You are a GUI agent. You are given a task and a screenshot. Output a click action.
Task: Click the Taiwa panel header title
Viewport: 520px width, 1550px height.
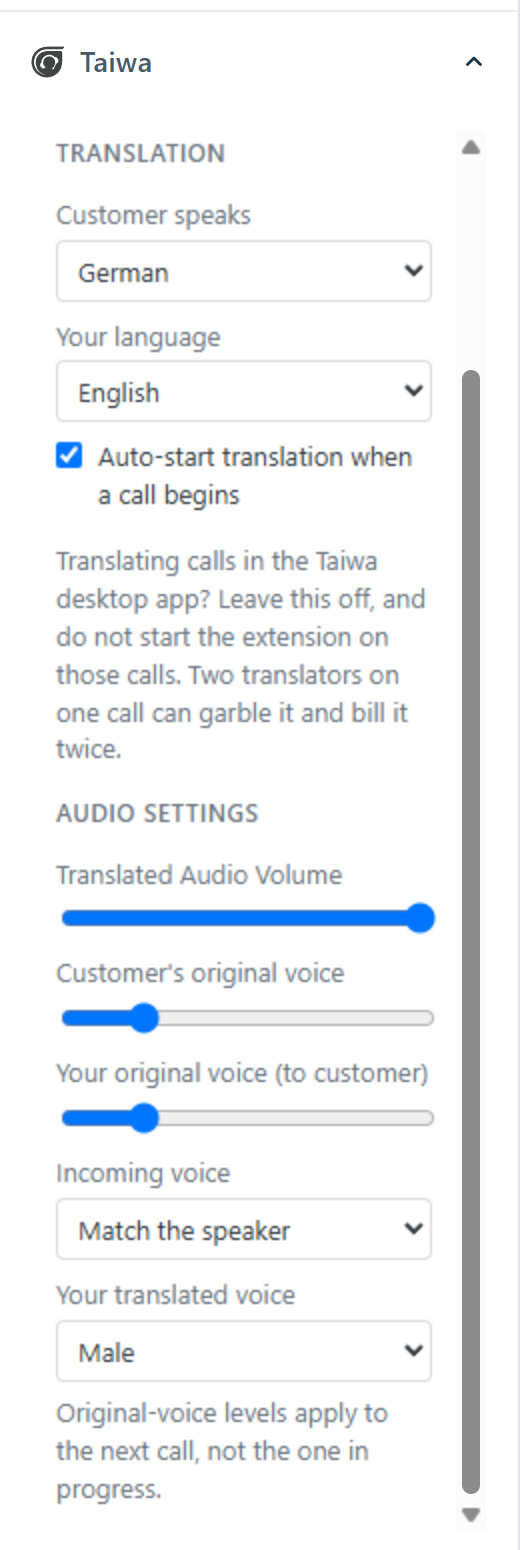116,63
